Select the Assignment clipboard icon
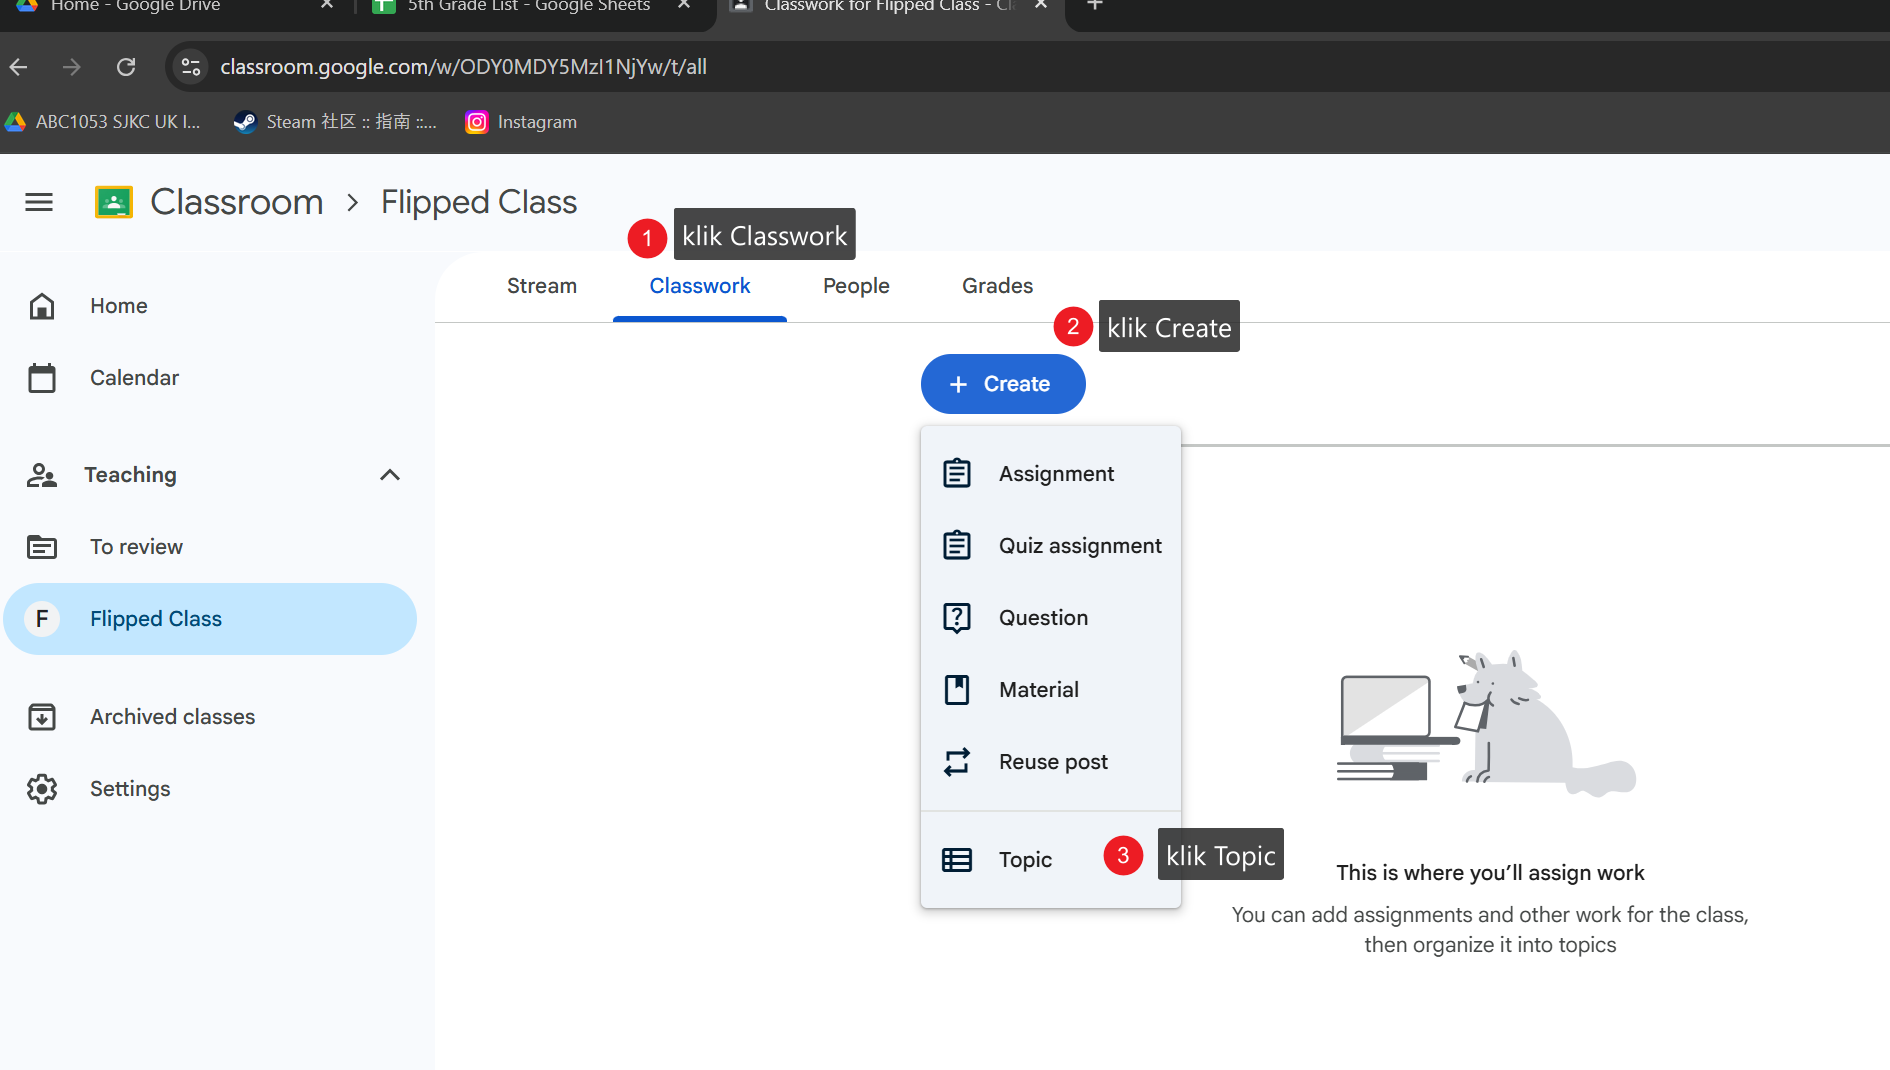 [x=957, y=473]
